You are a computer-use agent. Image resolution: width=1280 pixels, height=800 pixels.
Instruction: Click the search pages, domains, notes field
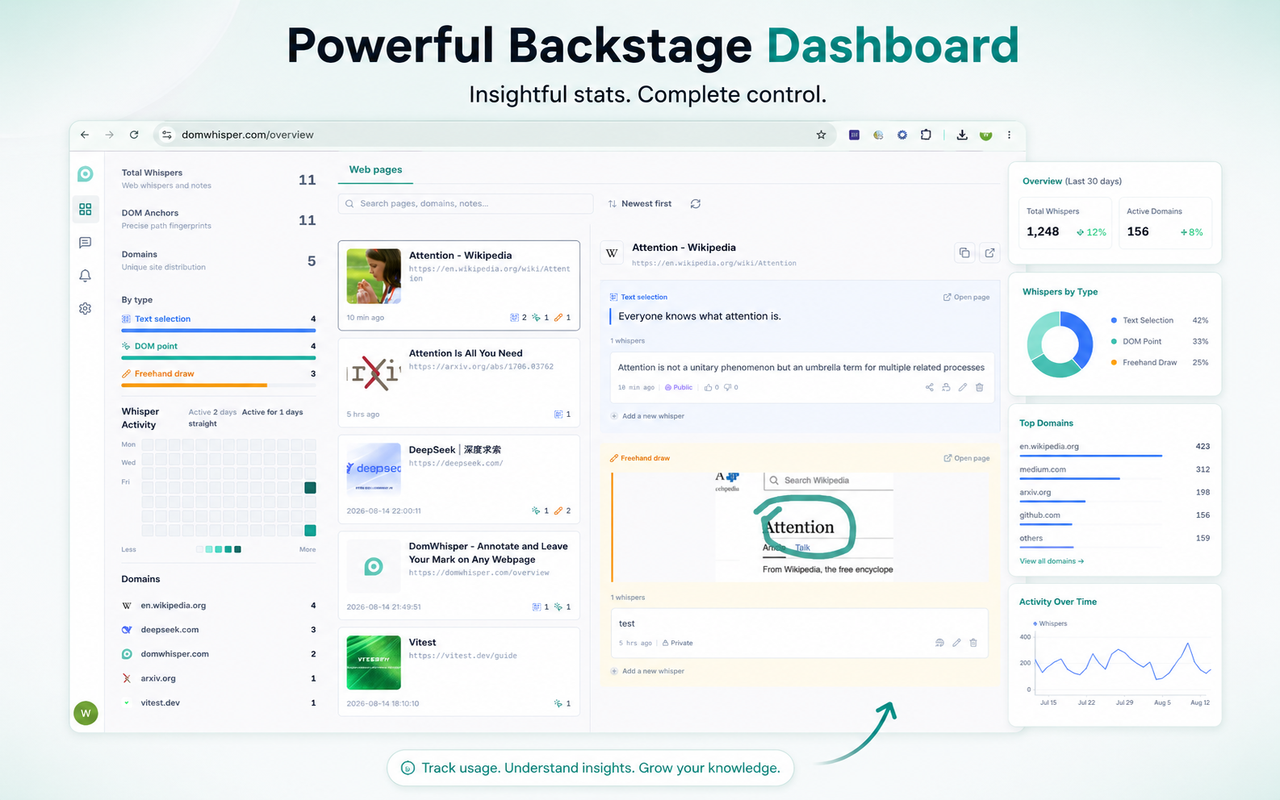pos(465,204)
